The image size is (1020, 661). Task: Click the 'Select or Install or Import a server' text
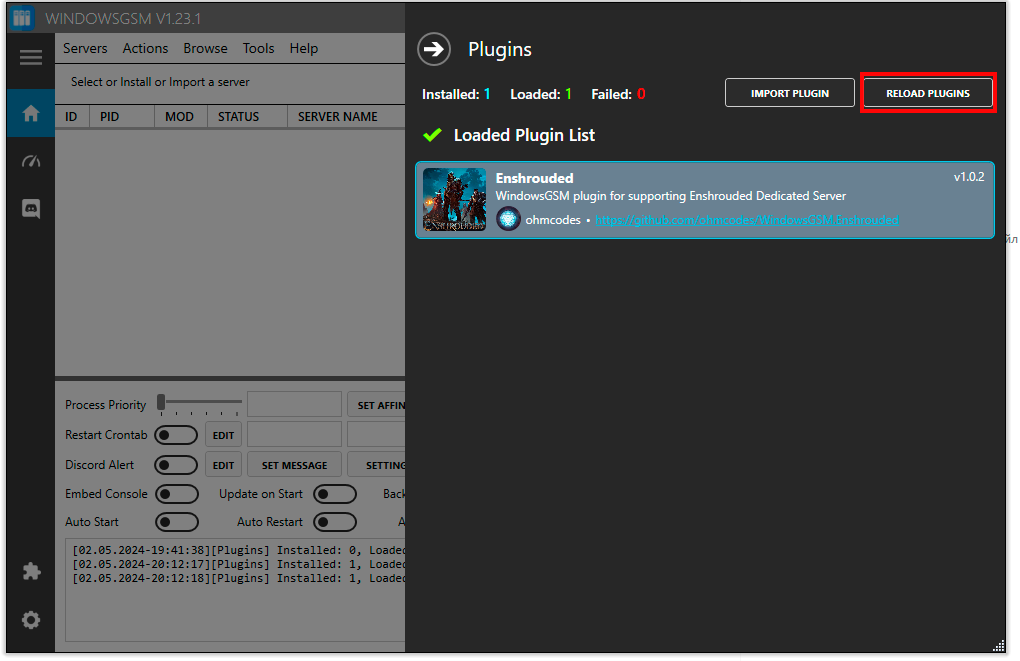coord(160,82)
